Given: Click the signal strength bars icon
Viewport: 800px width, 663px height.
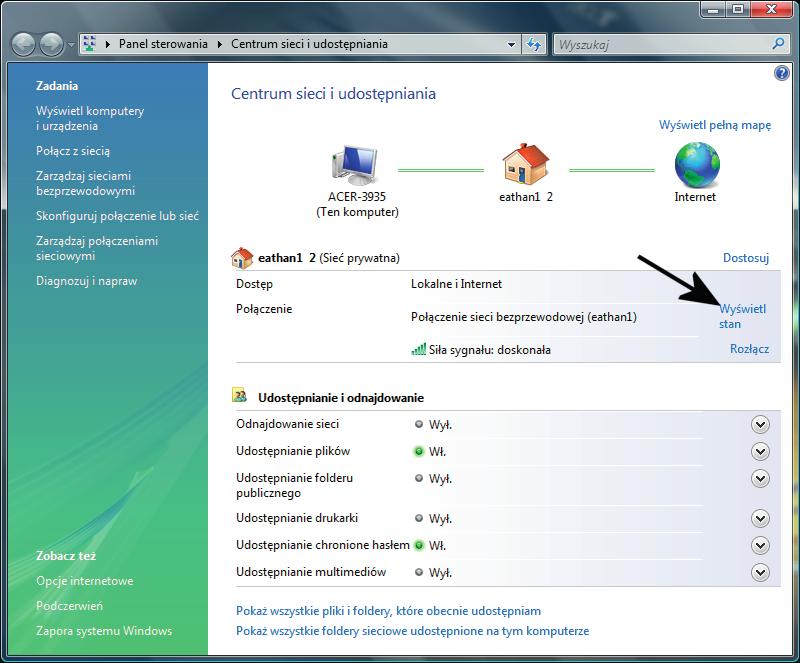Looking at the screenshot, I should pyautogui.click(x=418, y=350).
